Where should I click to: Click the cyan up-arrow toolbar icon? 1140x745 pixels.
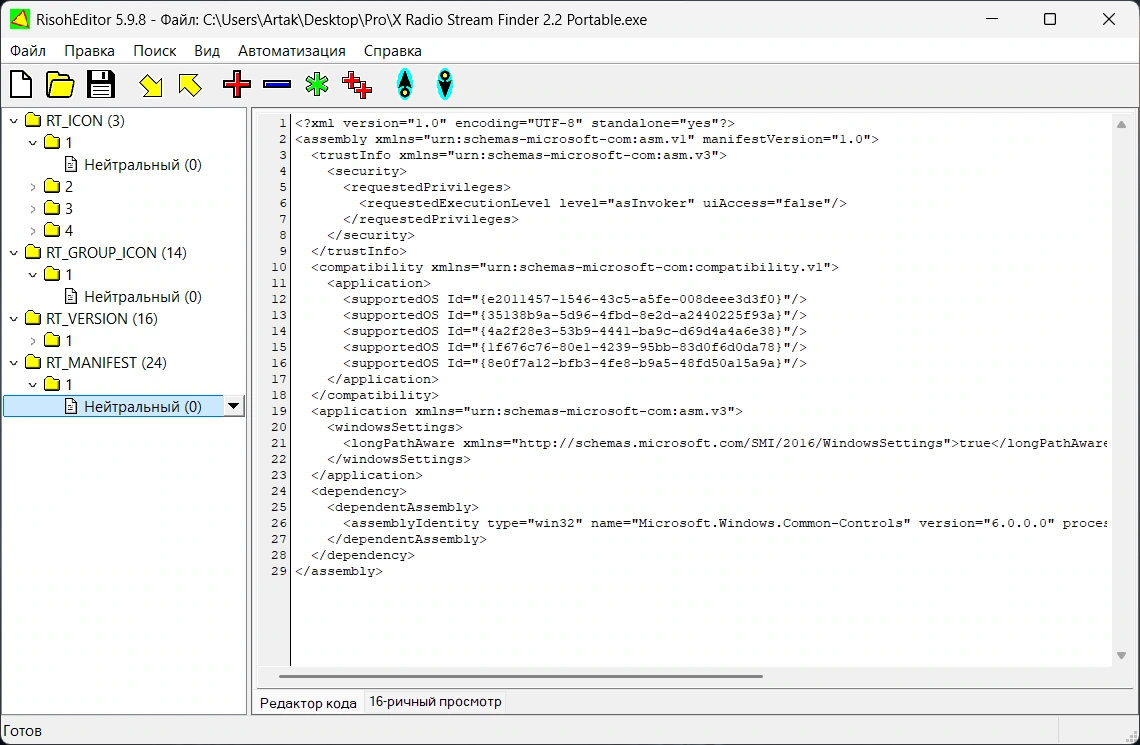click(x=405, y=84)
